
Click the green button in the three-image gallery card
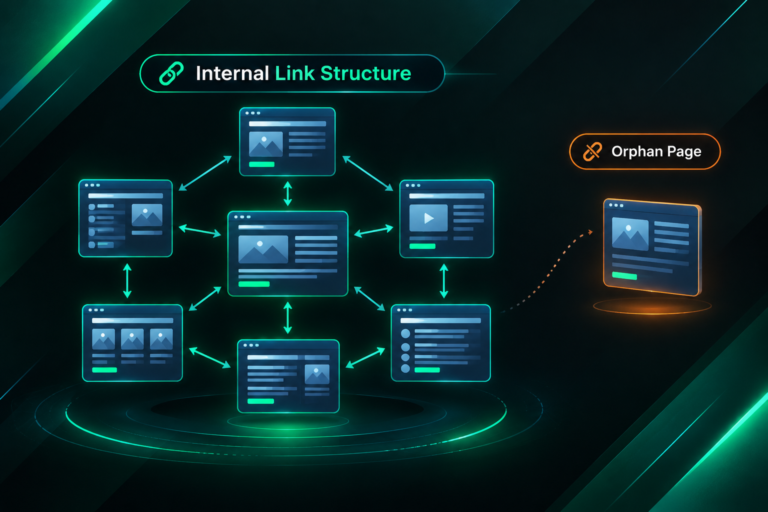(104, 370)
